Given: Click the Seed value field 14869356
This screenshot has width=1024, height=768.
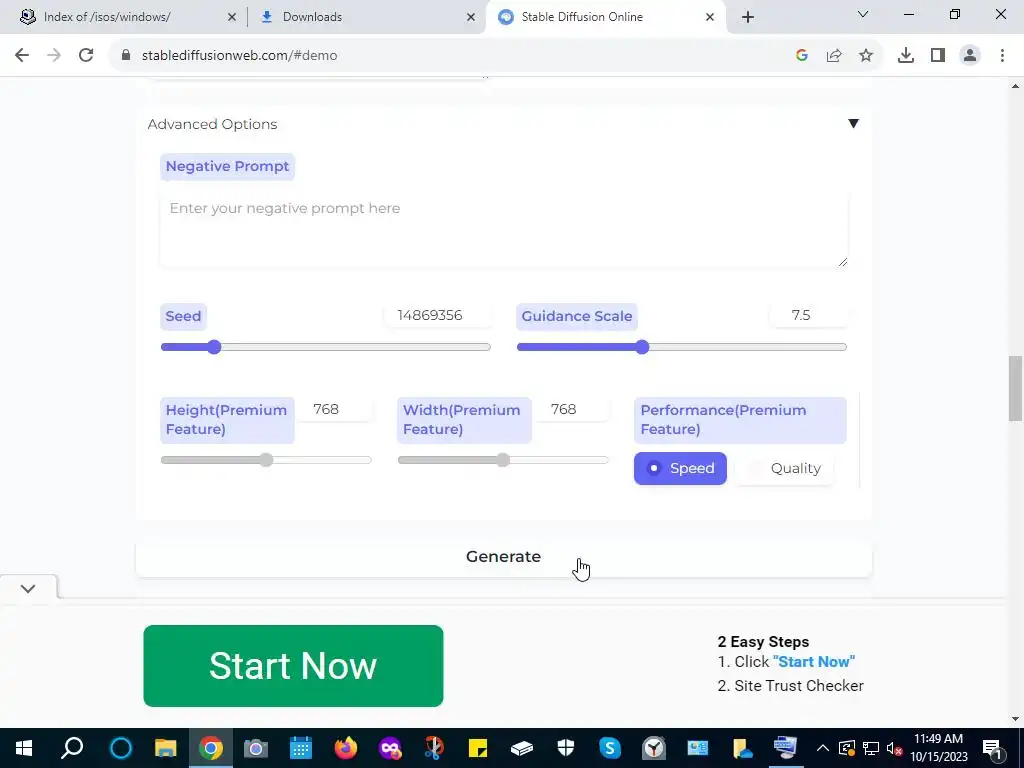Looking at the screenshot, I should click(436, 315).
